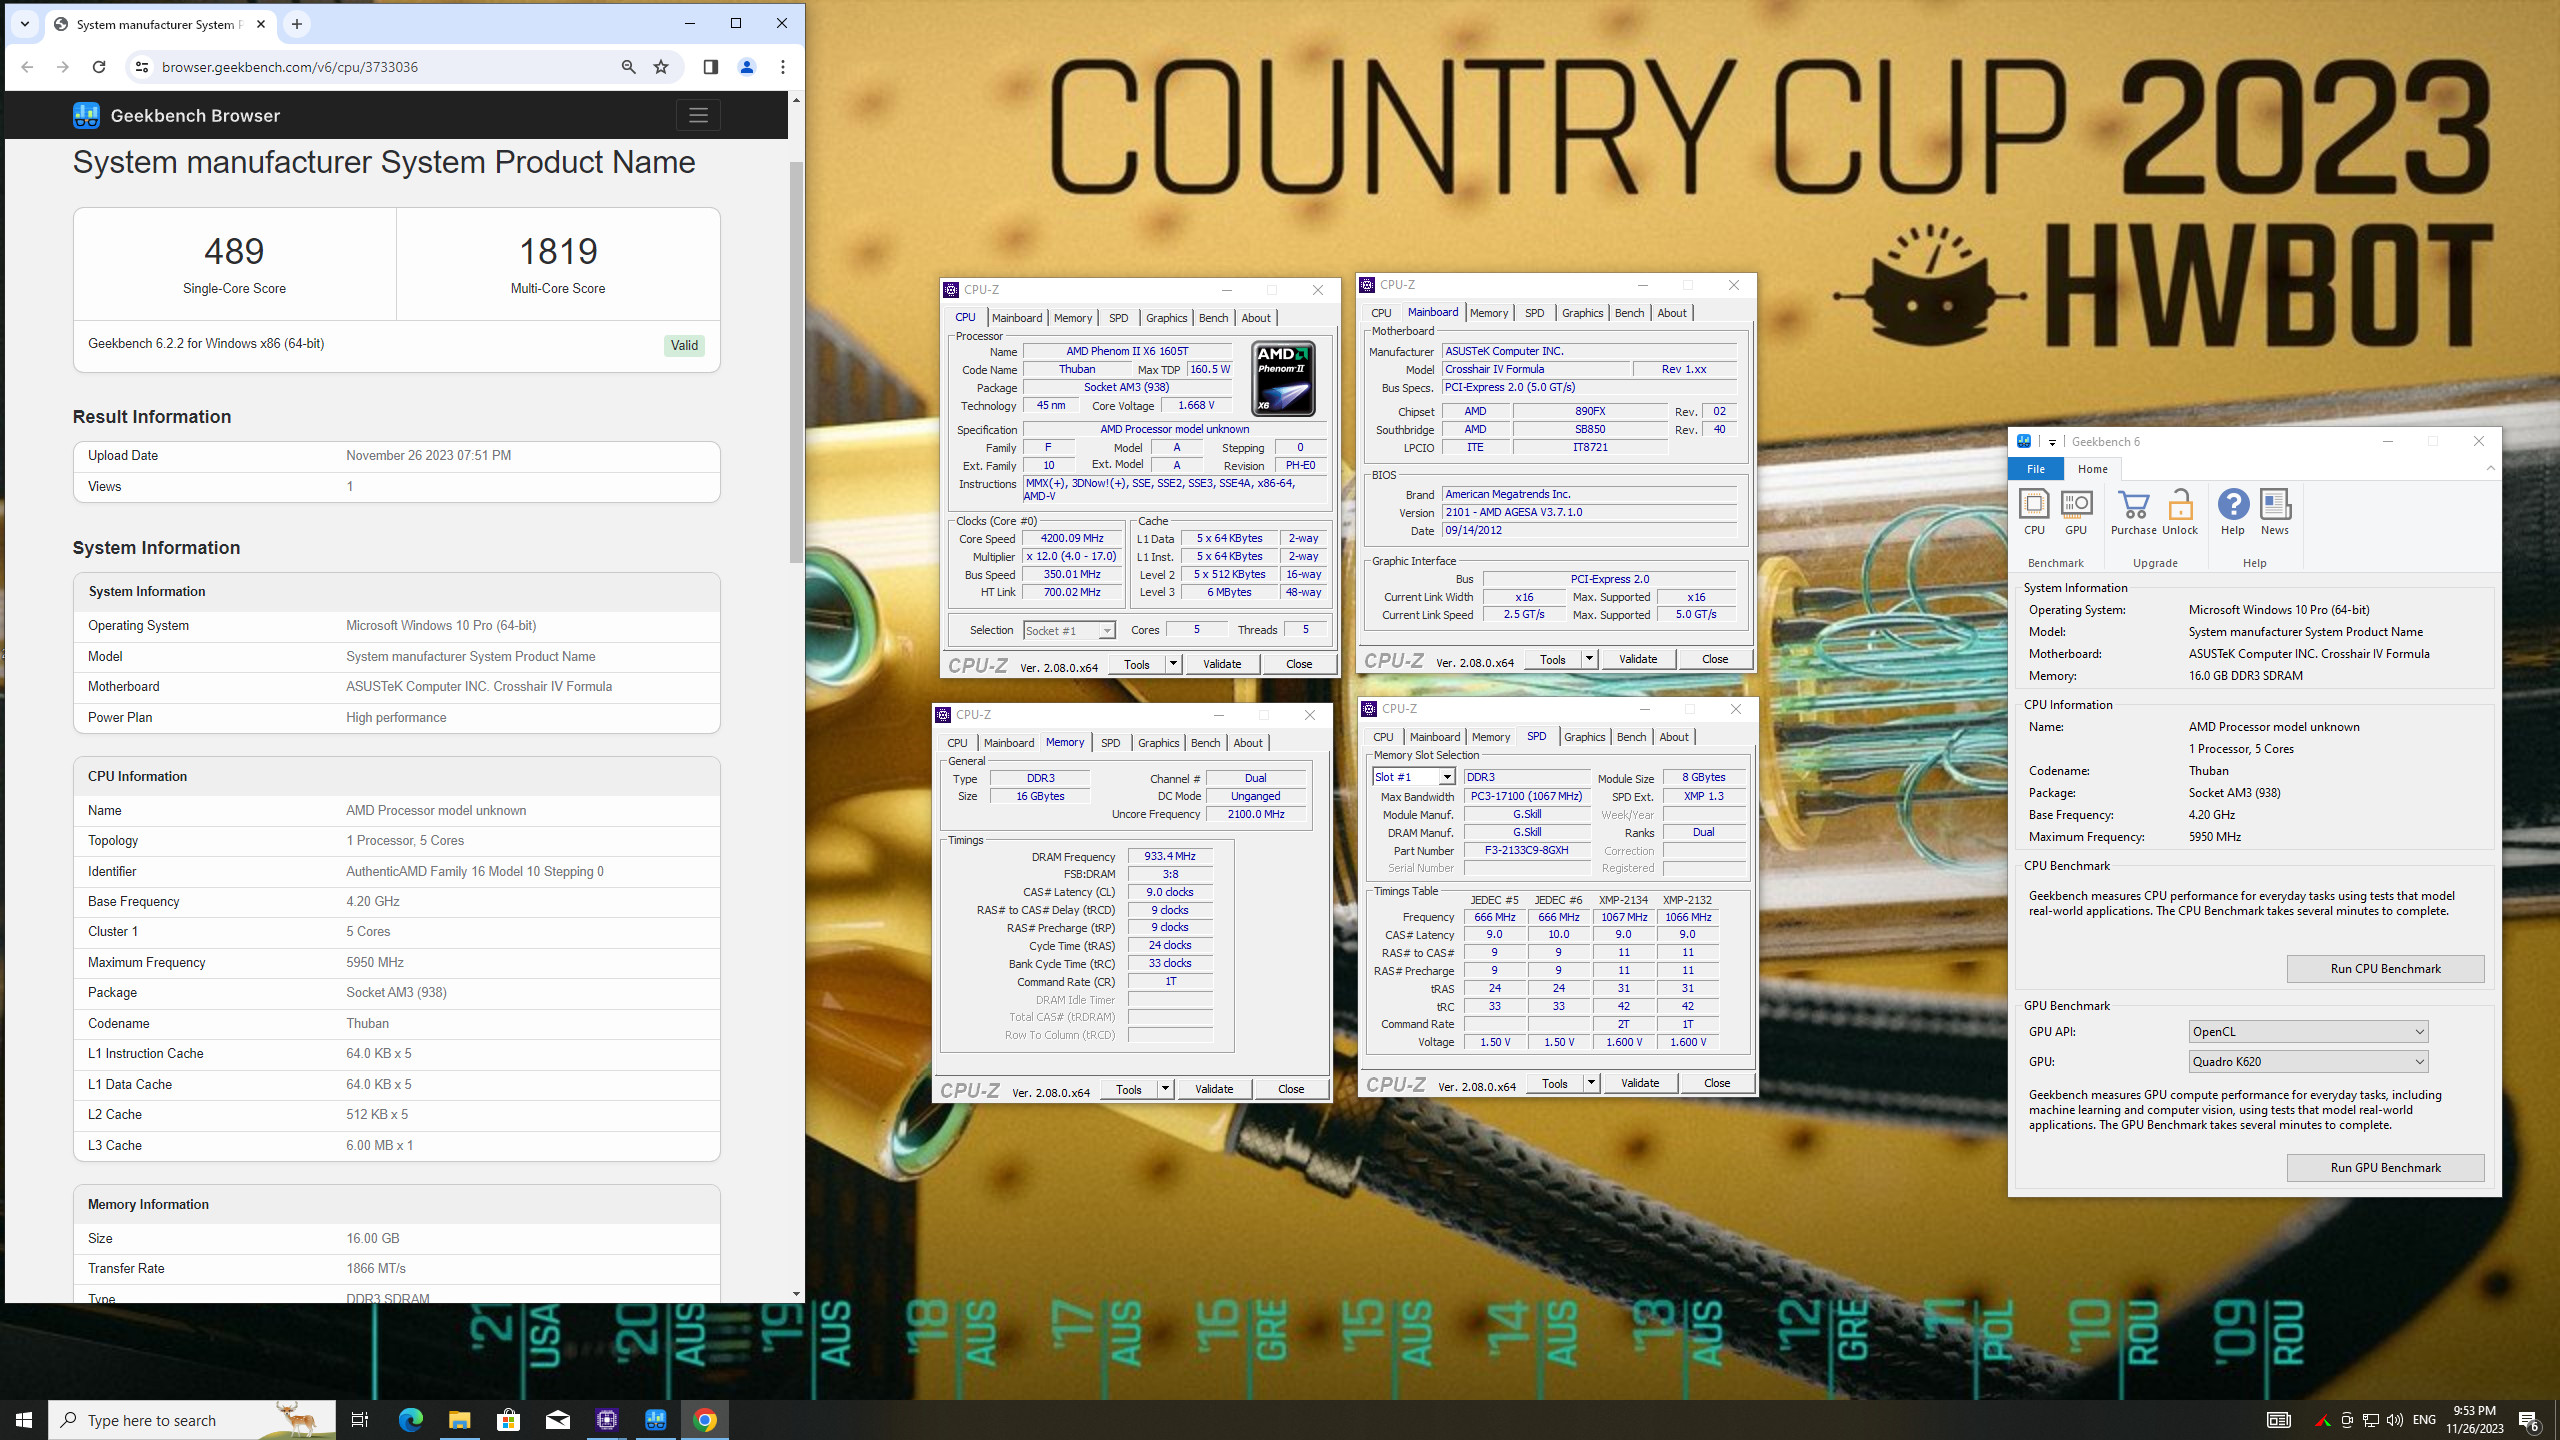Open the File tab in Geekbench 6
This screenshot has height=1440, width=2560.
(2035, 469)
